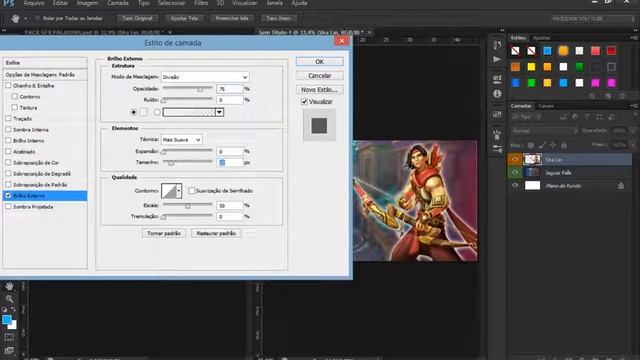
Task: Filter layers by pixel layer icon
Action: click(563, 117)
